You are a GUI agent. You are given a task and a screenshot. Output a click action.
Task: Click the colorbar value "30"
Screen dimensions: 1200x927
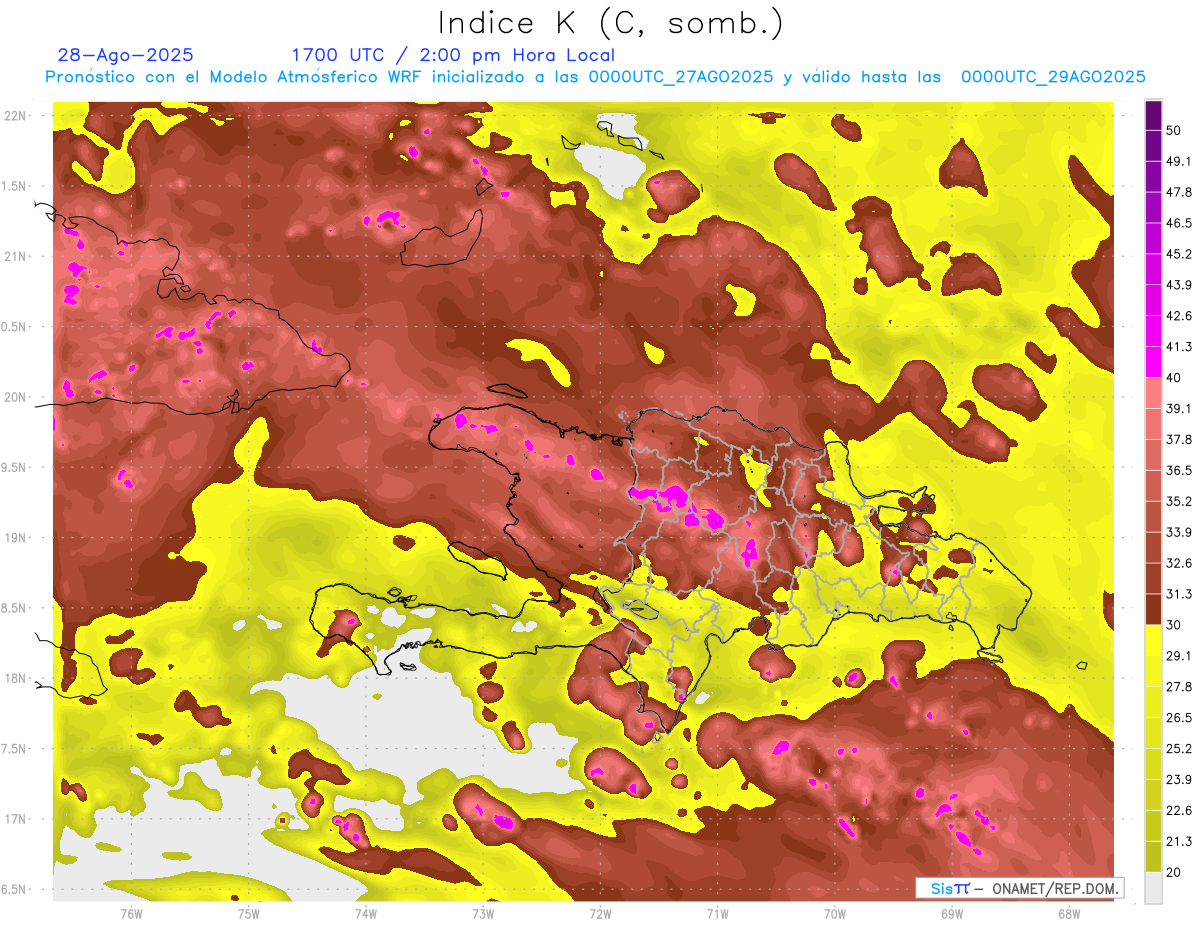pyautogui.click(x=1175, y=625)
